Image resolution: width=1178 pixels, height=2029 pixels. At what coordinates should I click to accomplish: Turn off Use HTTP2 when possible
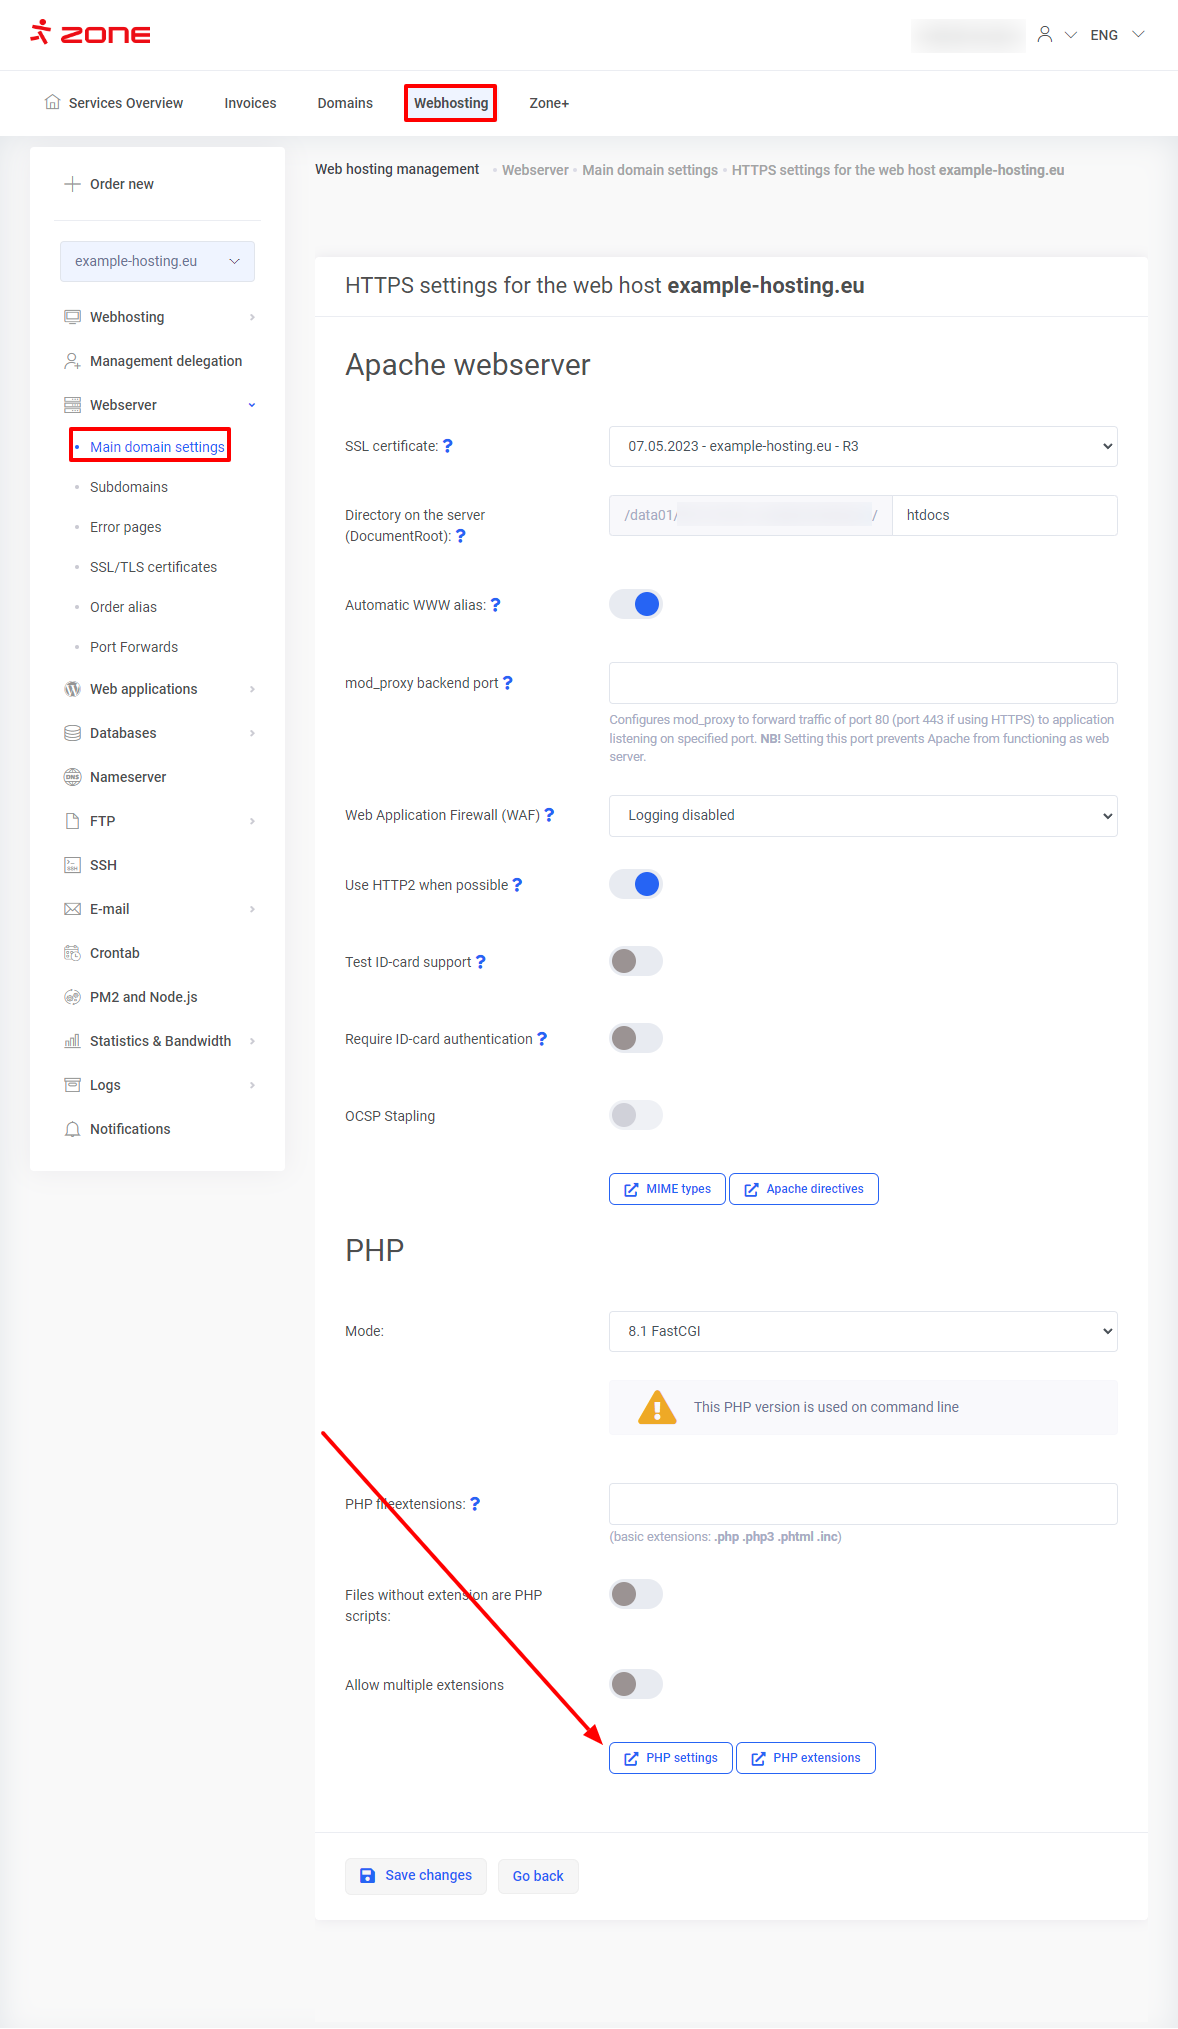pos(636,884)
